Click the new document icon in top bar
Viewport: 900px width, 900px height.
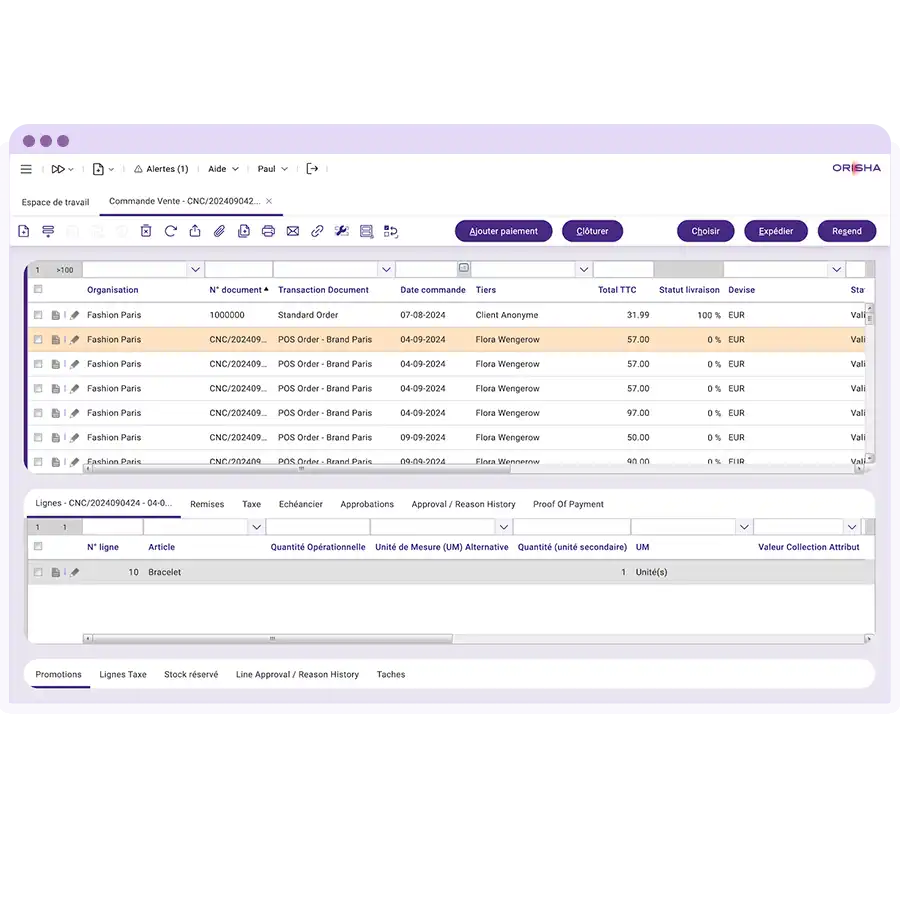(98, 169)
